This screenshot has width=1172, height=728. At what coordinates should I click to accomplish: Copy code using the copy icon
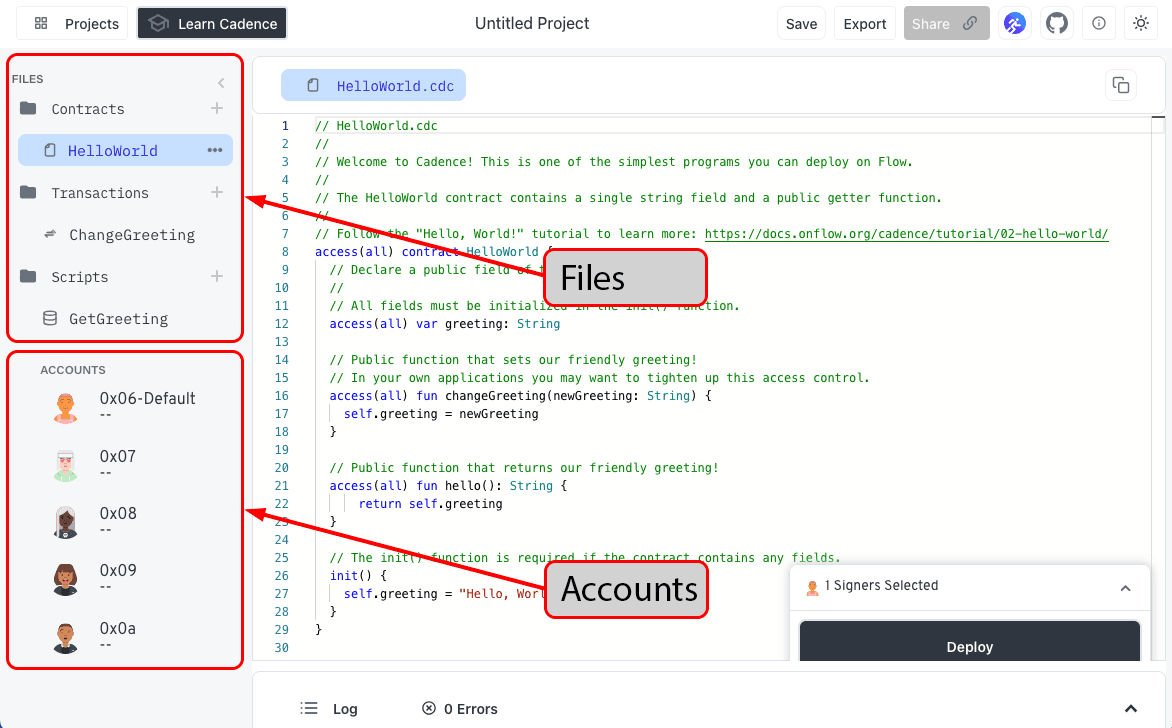pyautogui.click(x=1121, y=86)
